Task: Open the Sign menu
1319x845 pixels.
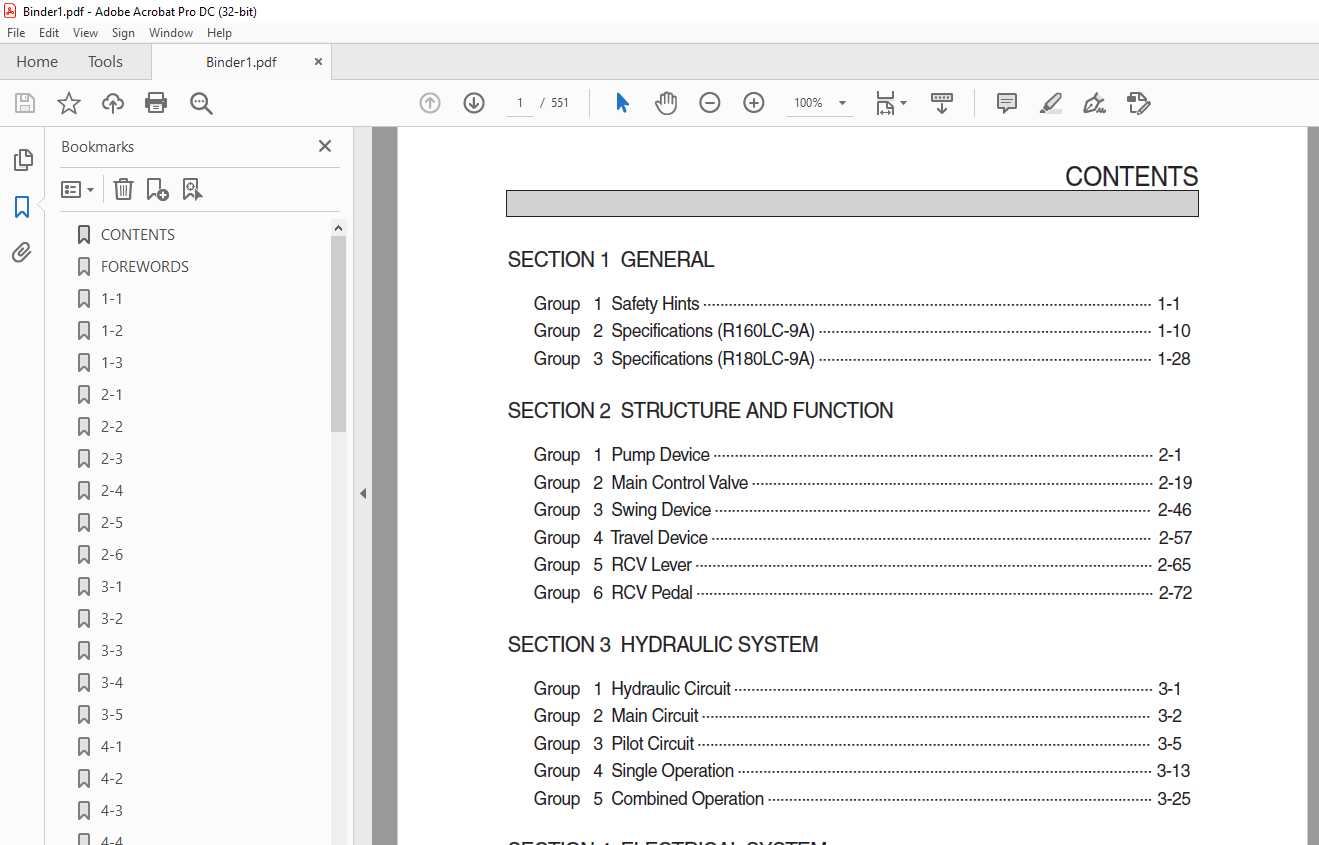Action: coord(123,33)
